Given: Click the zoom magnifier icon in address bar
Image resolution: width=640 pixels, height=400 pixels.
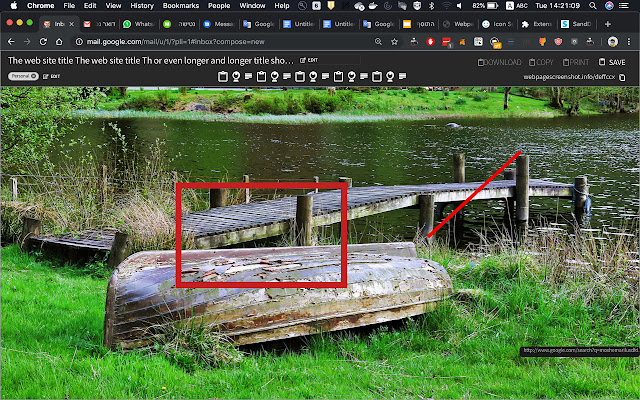Looking at the screenshot, I should [x=380, y=42].
